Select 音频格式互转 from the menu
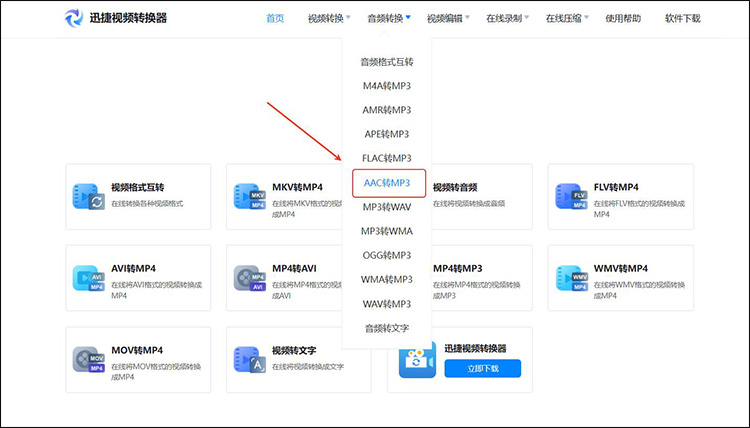This screenshot has height=428, width=750. (x=386, y=62)
